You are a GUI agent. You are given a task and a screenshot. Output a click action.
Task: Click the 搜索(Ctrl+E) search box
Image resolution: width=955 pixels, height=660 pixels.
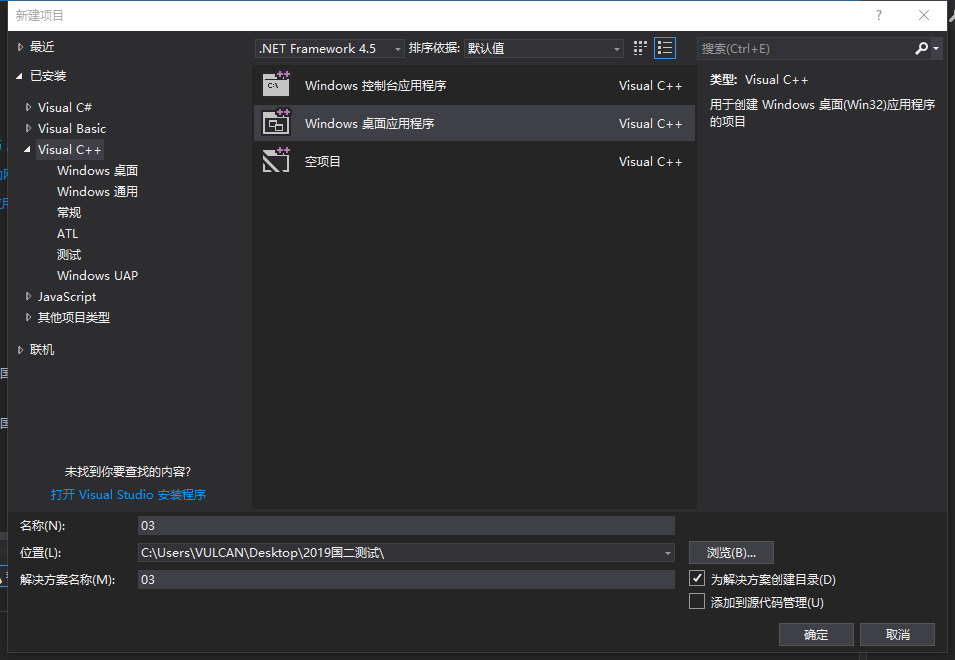[804, 48]
